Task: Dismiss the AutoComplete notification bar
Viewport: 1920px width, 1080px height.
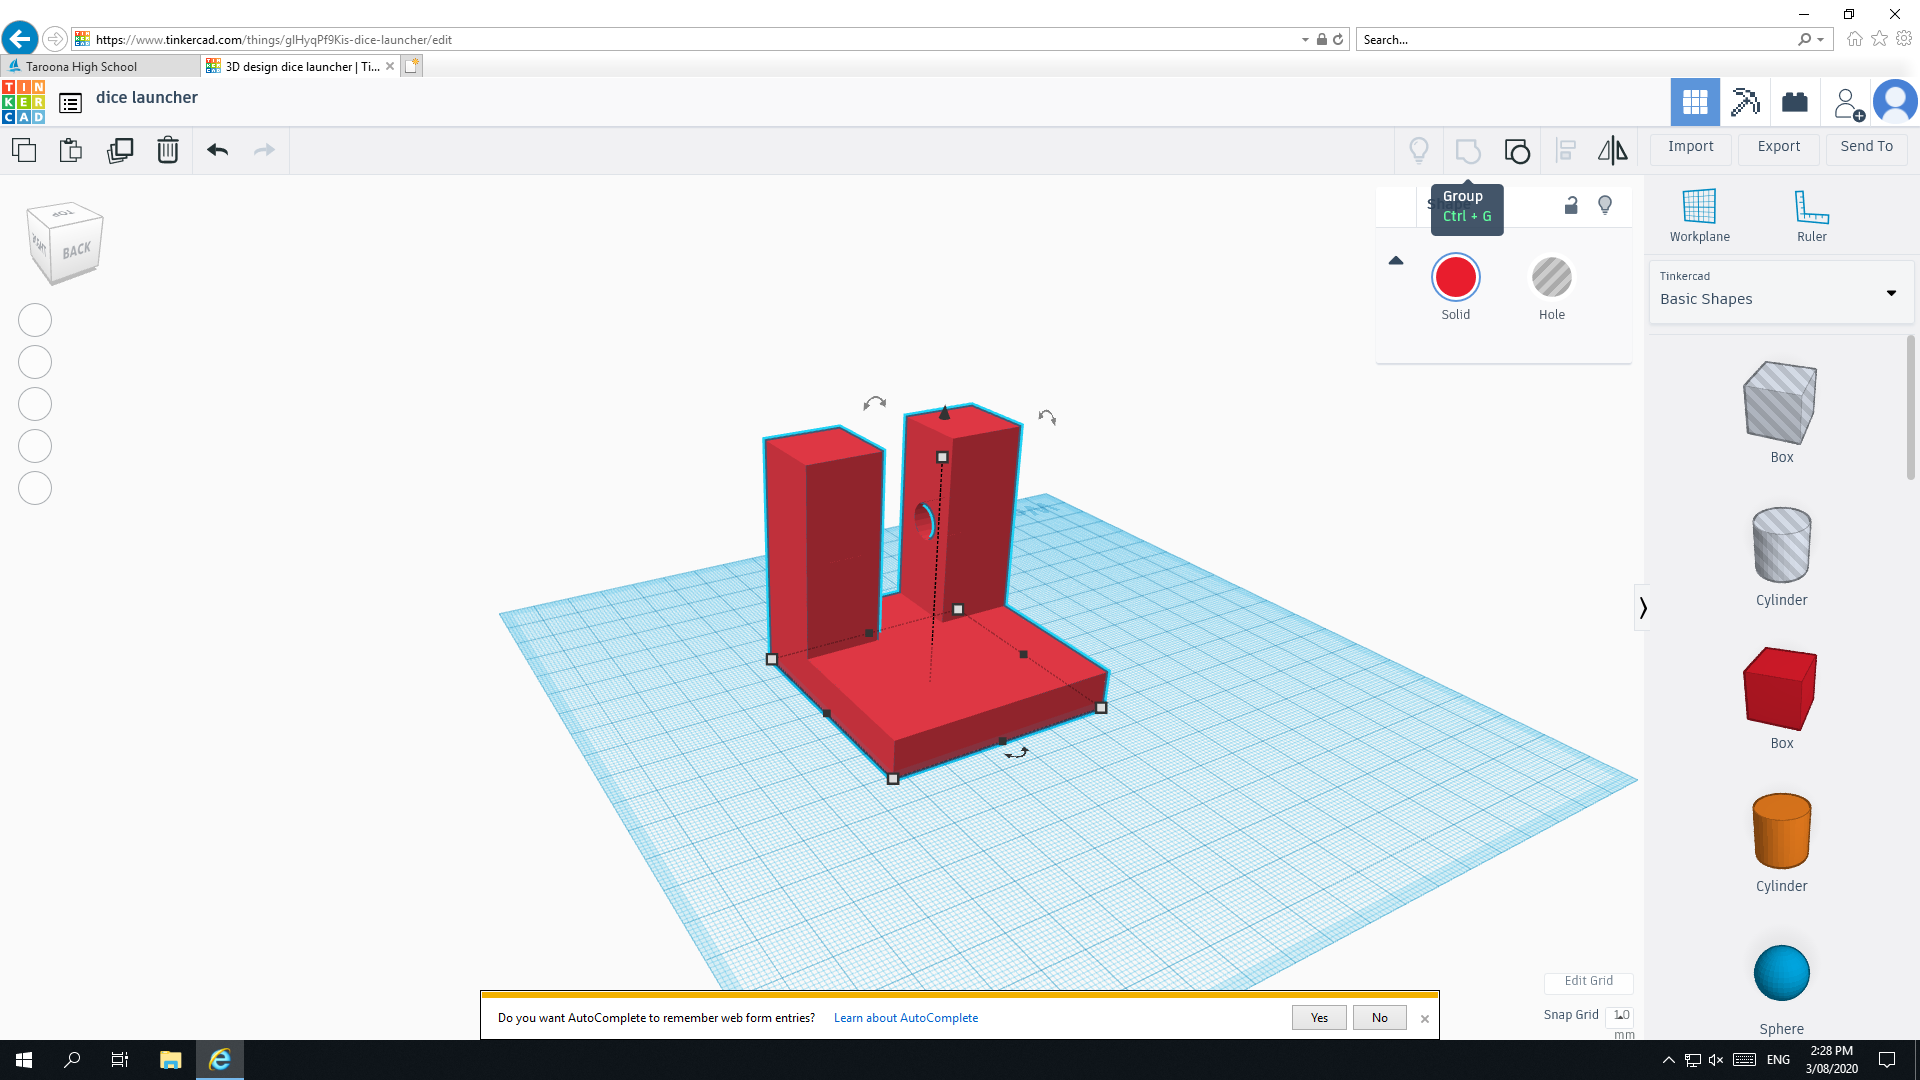Action: 1425,1019
